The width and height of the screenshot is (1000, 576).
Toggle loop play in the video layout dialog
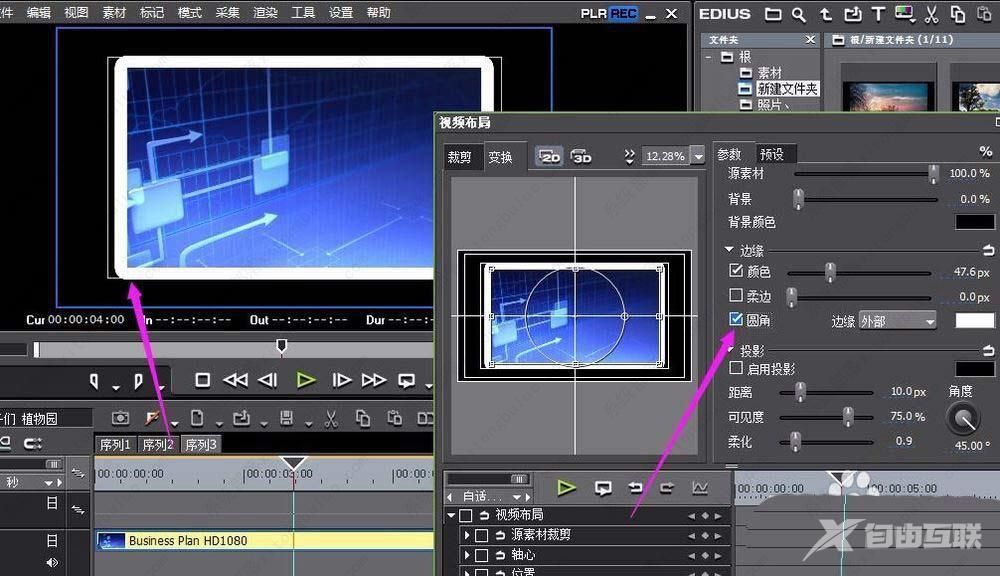point(603,489)
